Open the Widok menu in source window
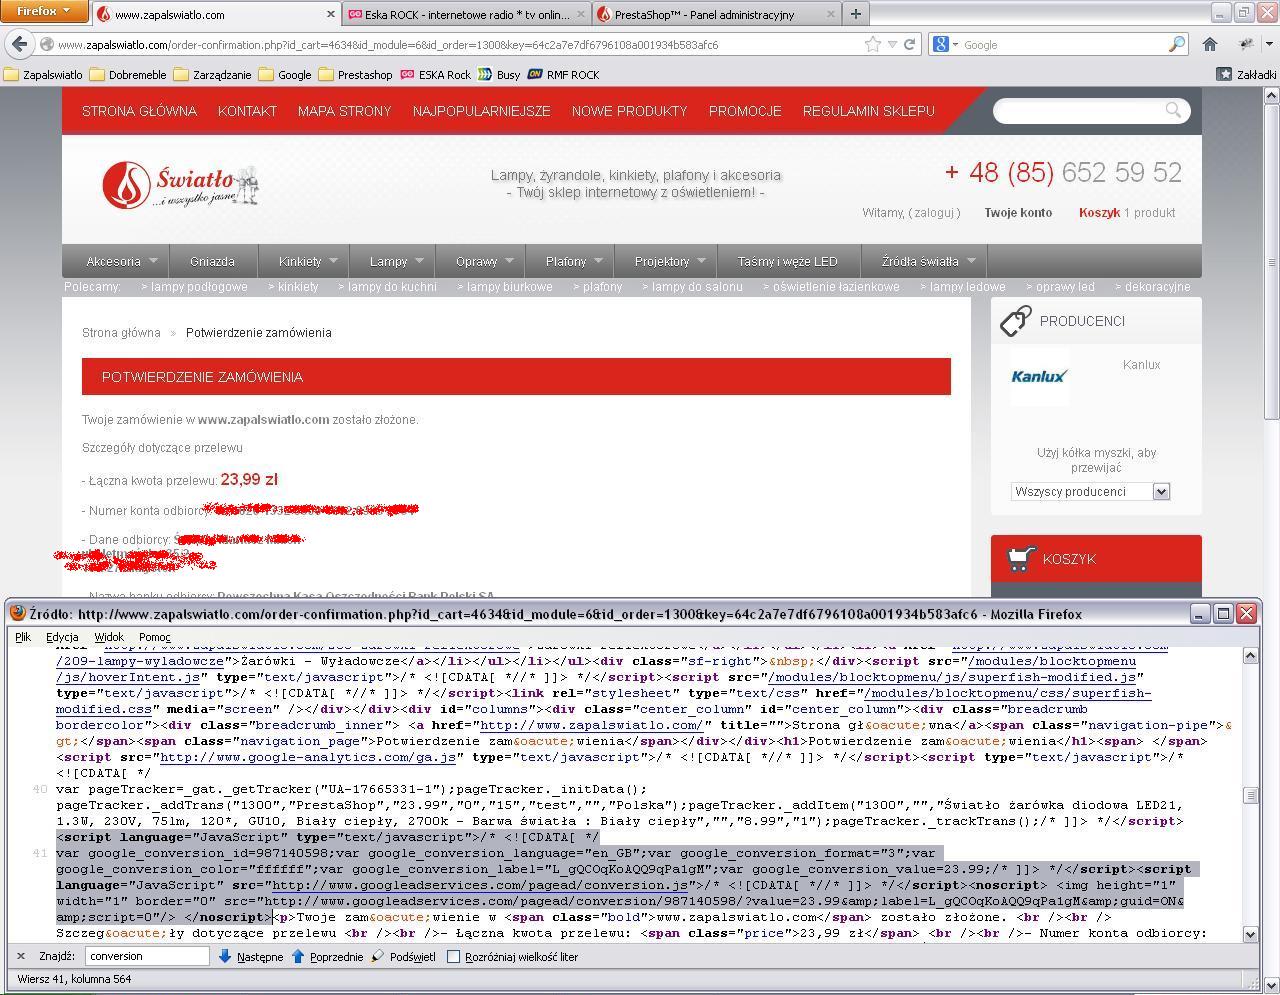1280x995 pixels. pos(109,637)
